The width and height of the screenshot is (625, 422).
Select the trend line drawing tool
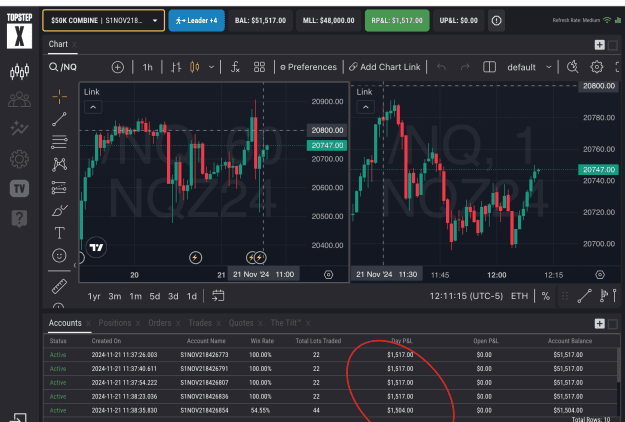pos(59,119)
